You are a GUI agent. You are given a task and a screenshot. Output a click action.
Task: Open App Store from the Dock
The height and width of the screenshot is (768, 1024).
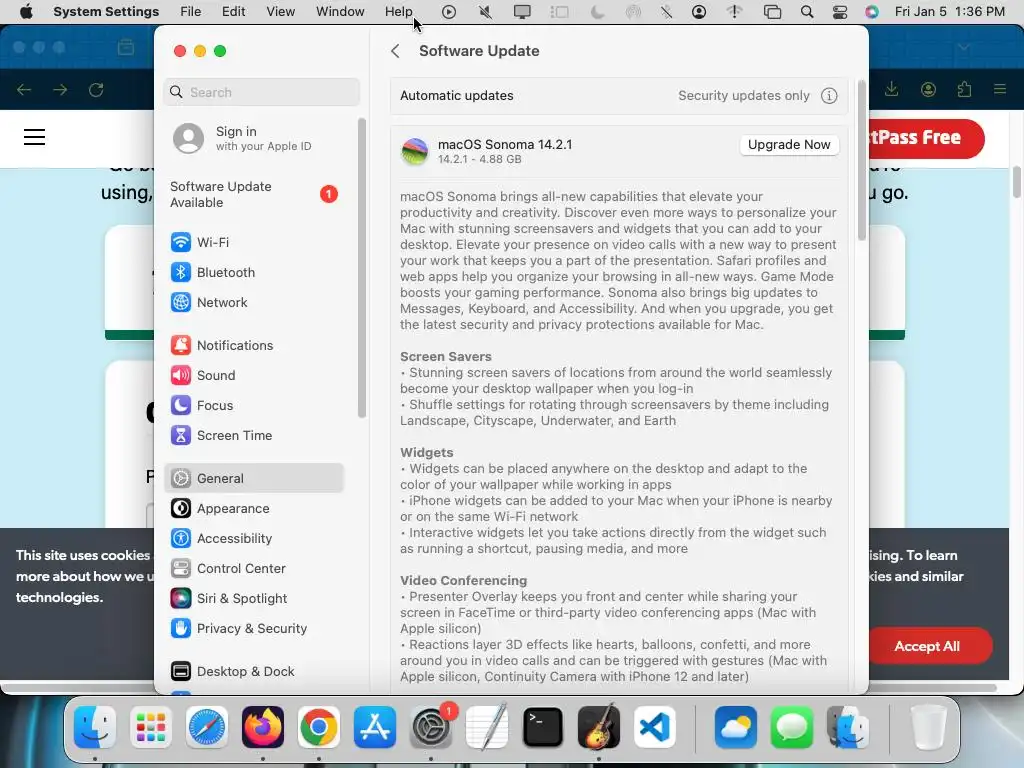click(x=375, y=727)
